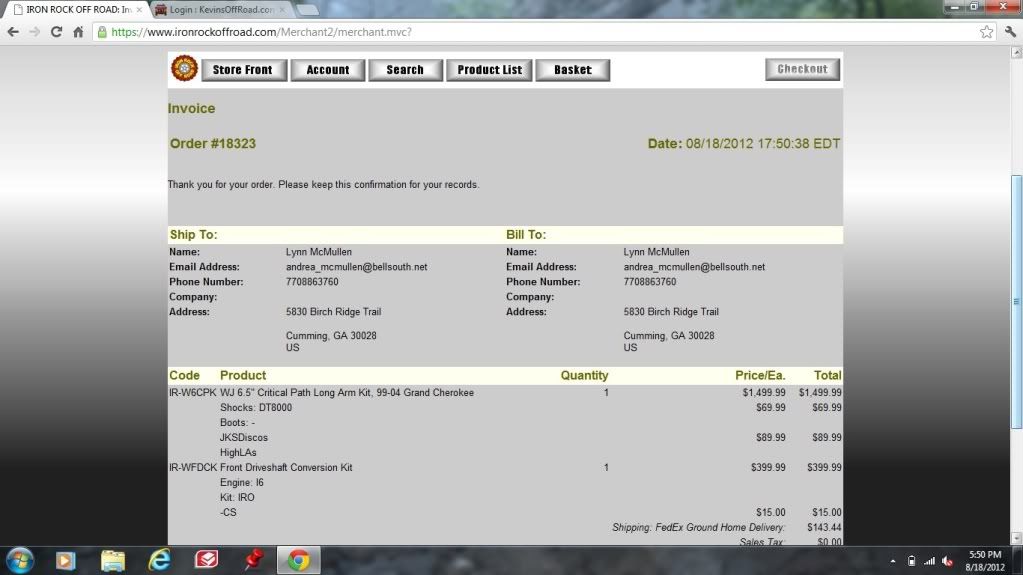
Task: Click the Engine: I6 option line
Action: [241, 482]
